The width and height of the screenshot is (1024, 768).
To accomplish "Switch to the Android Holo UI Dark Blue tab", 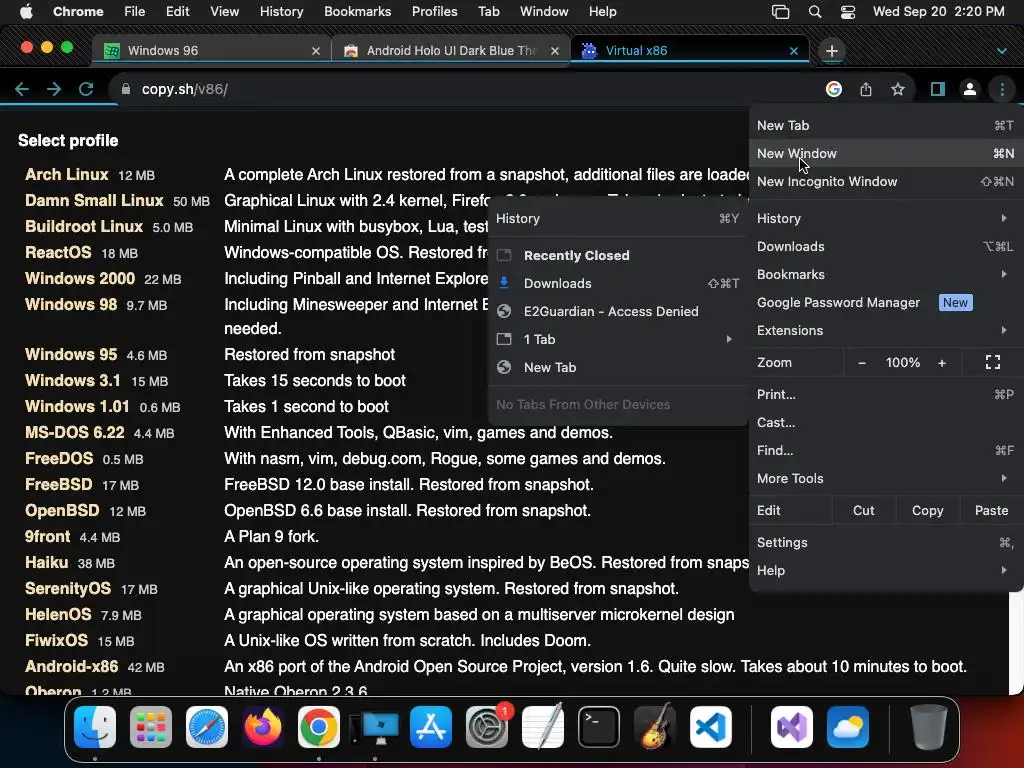I will (x=450, y=50).
